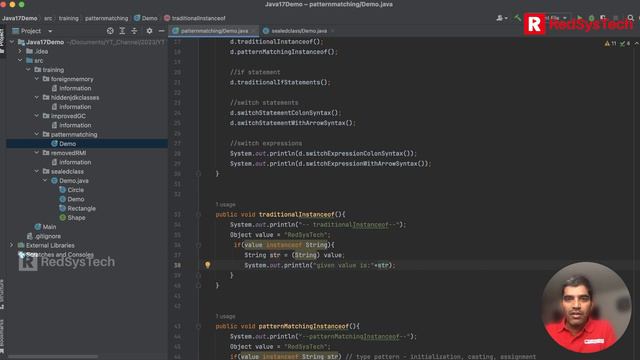
Task: Collapse the Java17Demo root node
Action: click(x=12, y=42)
